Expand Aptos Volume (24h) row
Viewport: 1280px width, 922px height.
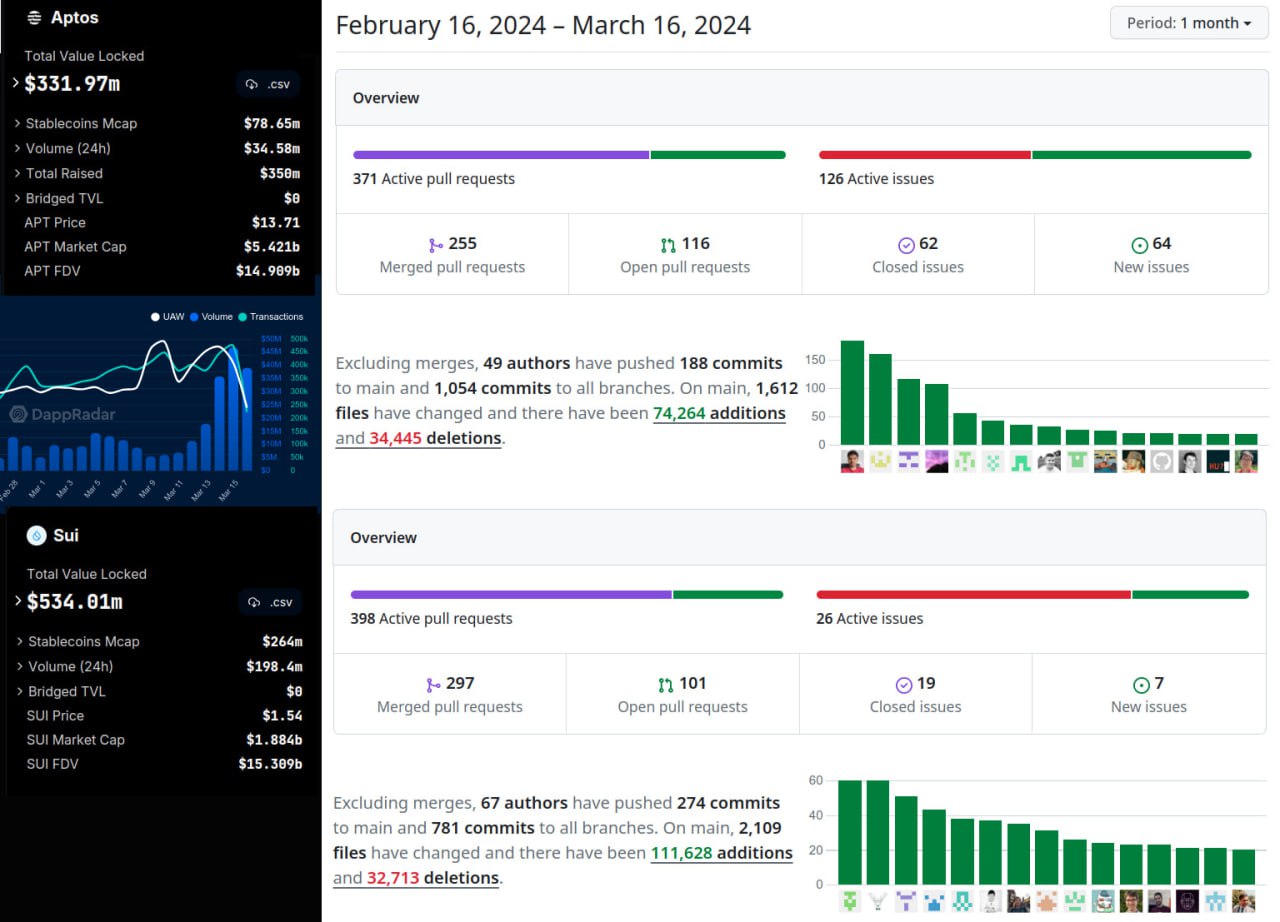(x=18, y=149)
